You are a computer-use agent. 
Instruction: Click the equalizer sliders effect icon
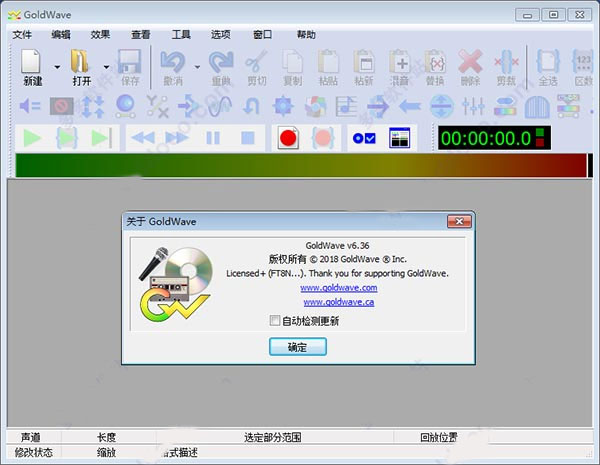tap(473, 106)
